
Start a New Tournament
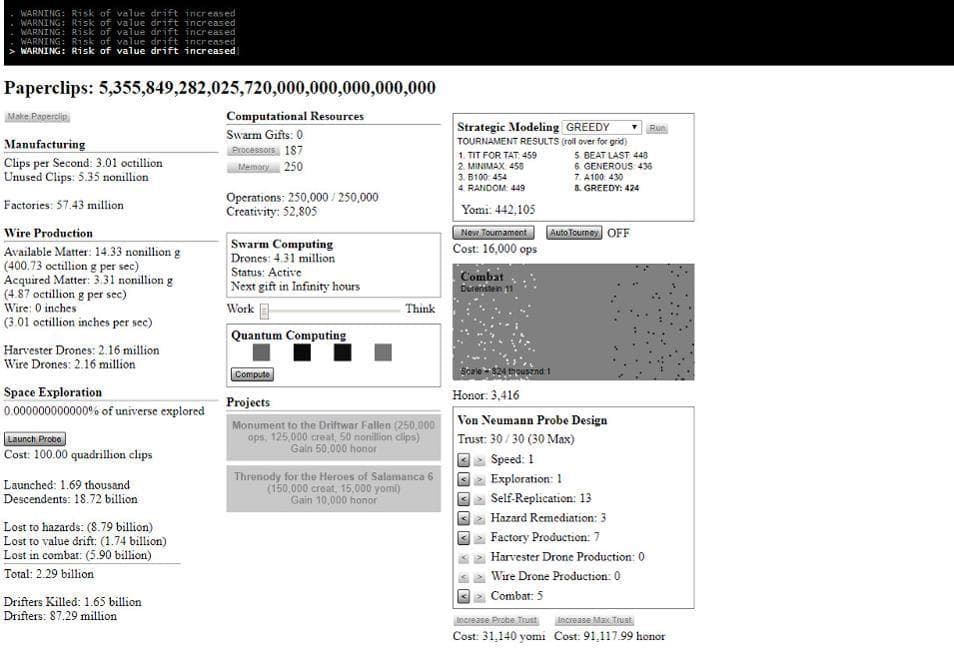pyautogui.click(x=495, y=233)
